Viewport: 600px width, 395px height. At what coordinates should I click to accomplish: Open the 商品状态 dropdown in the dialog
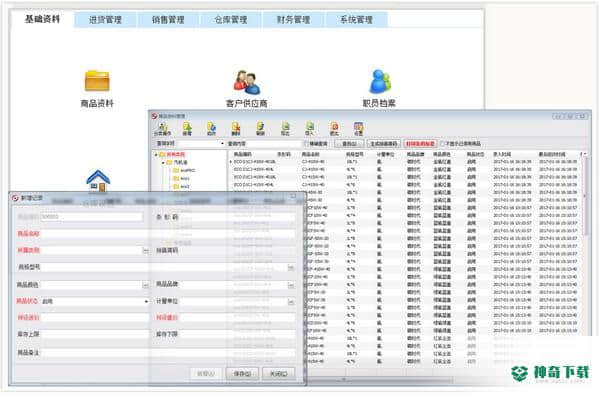(x=146, y=302)
